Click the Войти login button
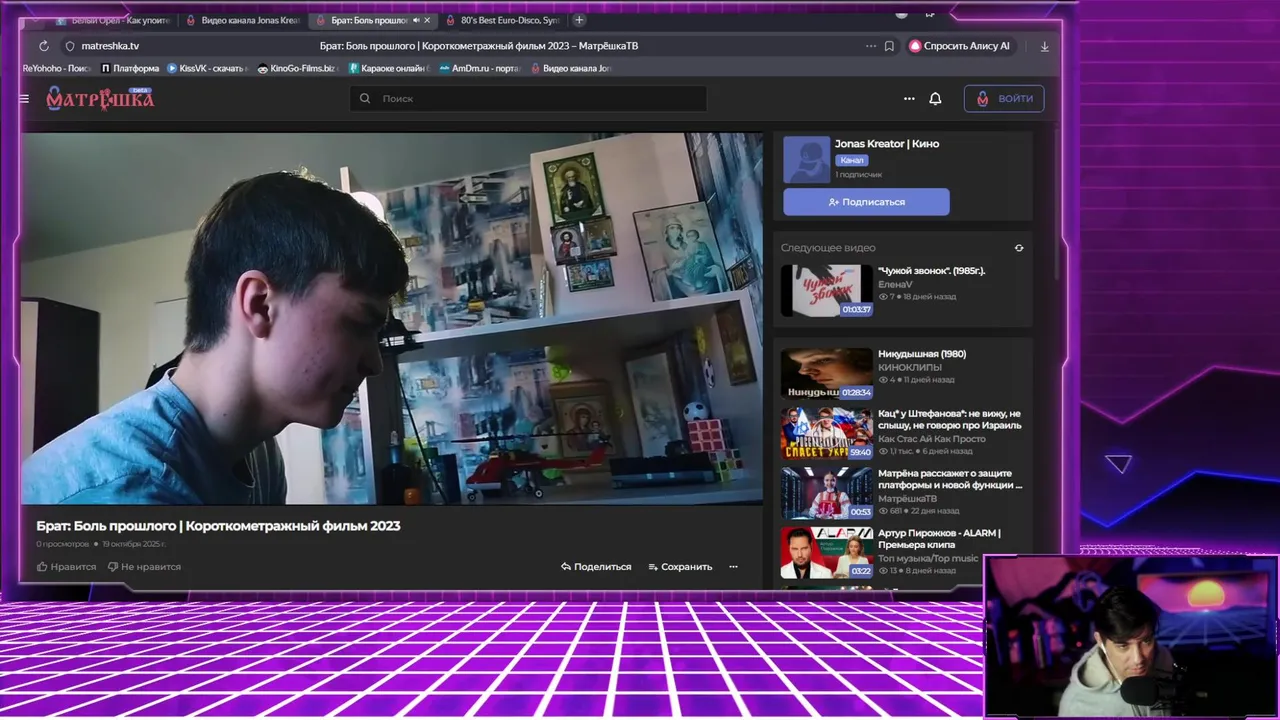1280x720 pixels. tap(1004, 98)
